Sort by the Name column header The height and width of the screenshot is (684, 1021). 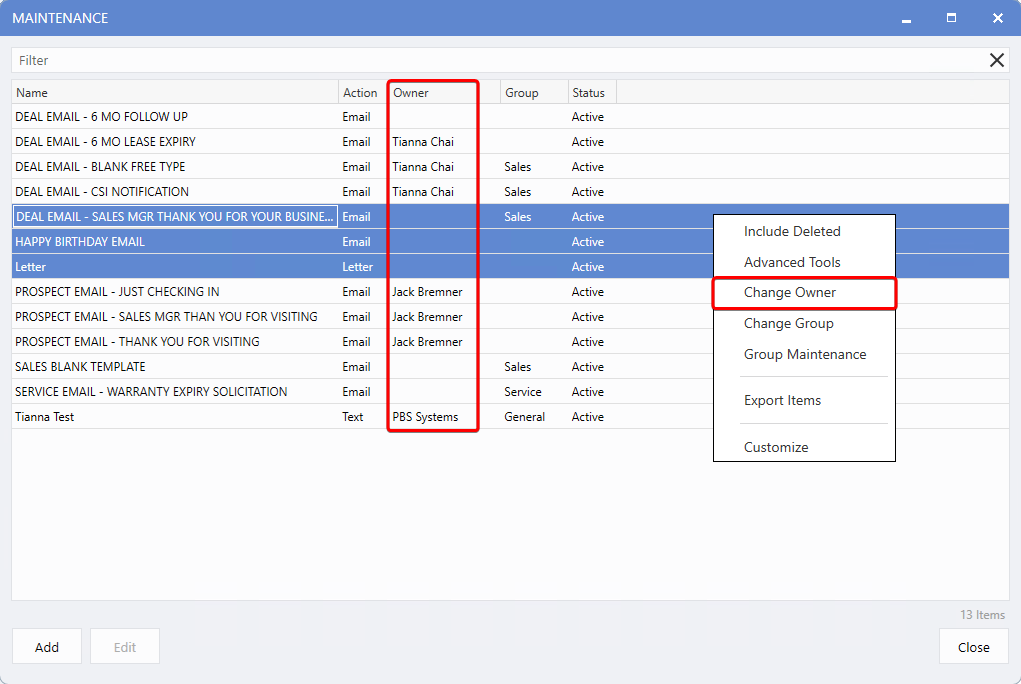coord(175,93)
